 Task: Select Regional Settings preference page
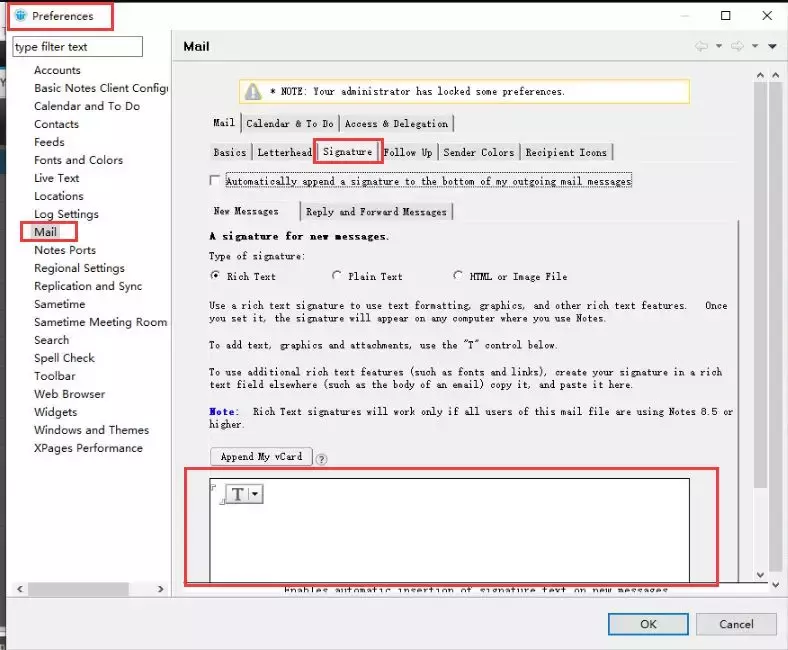tap(79, 268)
